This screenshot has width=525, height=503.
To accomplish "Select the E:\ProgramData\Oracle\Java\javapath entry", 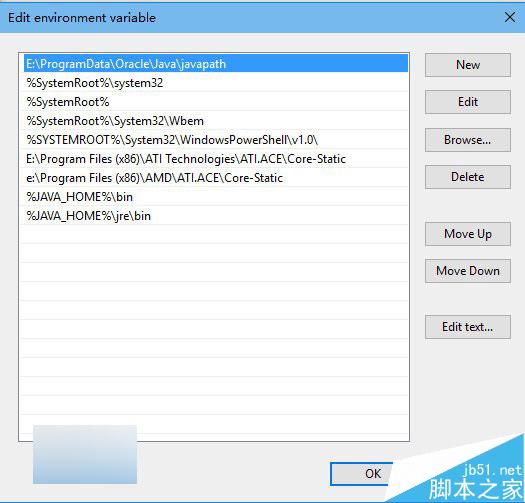I will [216, 64].
